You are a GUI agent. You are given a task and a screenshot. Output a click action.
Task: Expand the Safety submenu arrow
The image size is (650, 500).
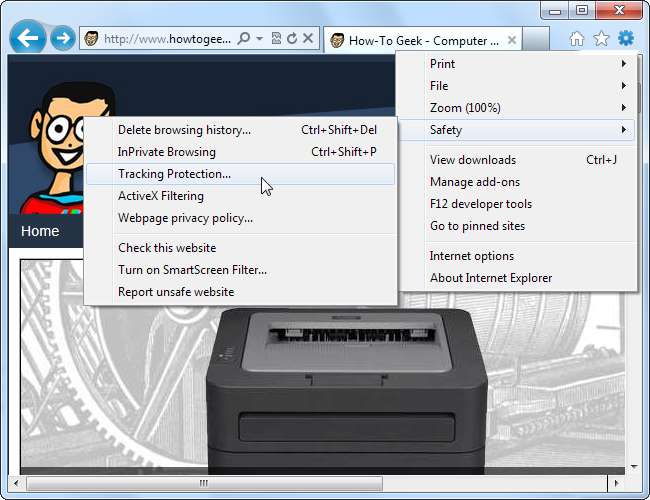click(623, 130)
